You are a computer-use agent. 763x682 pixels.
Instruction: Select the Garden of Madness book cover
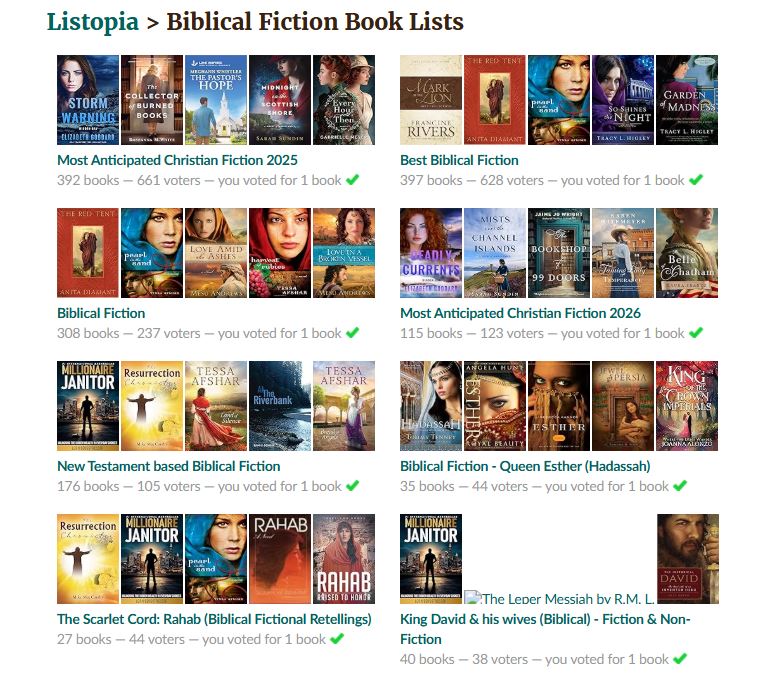click(687, 100)
